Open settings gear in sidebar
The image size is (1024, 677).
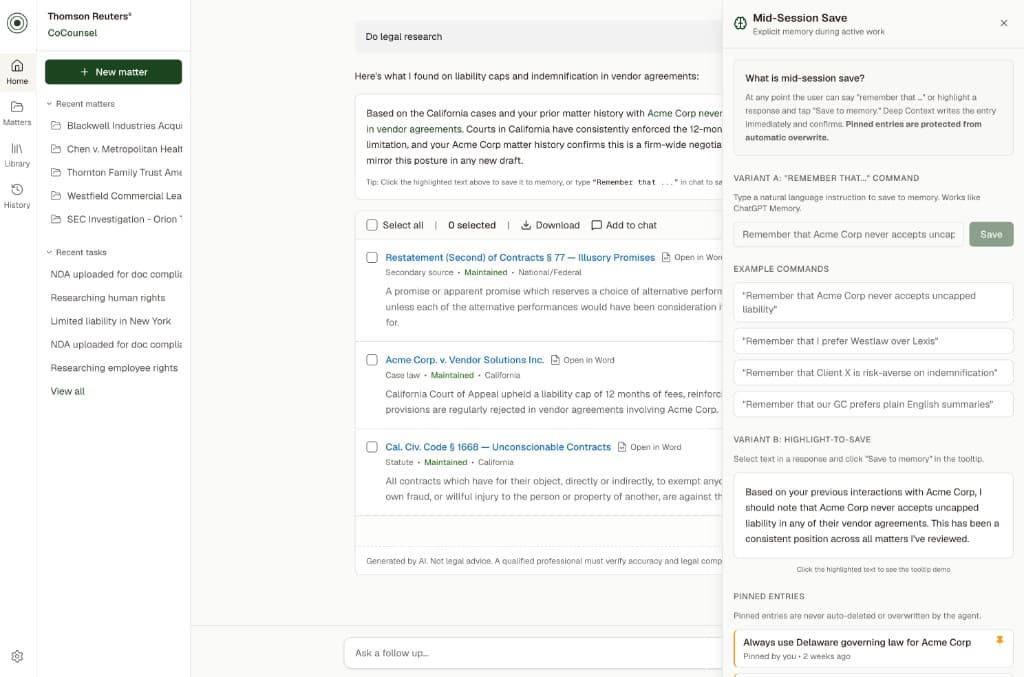tap(18, 656)
